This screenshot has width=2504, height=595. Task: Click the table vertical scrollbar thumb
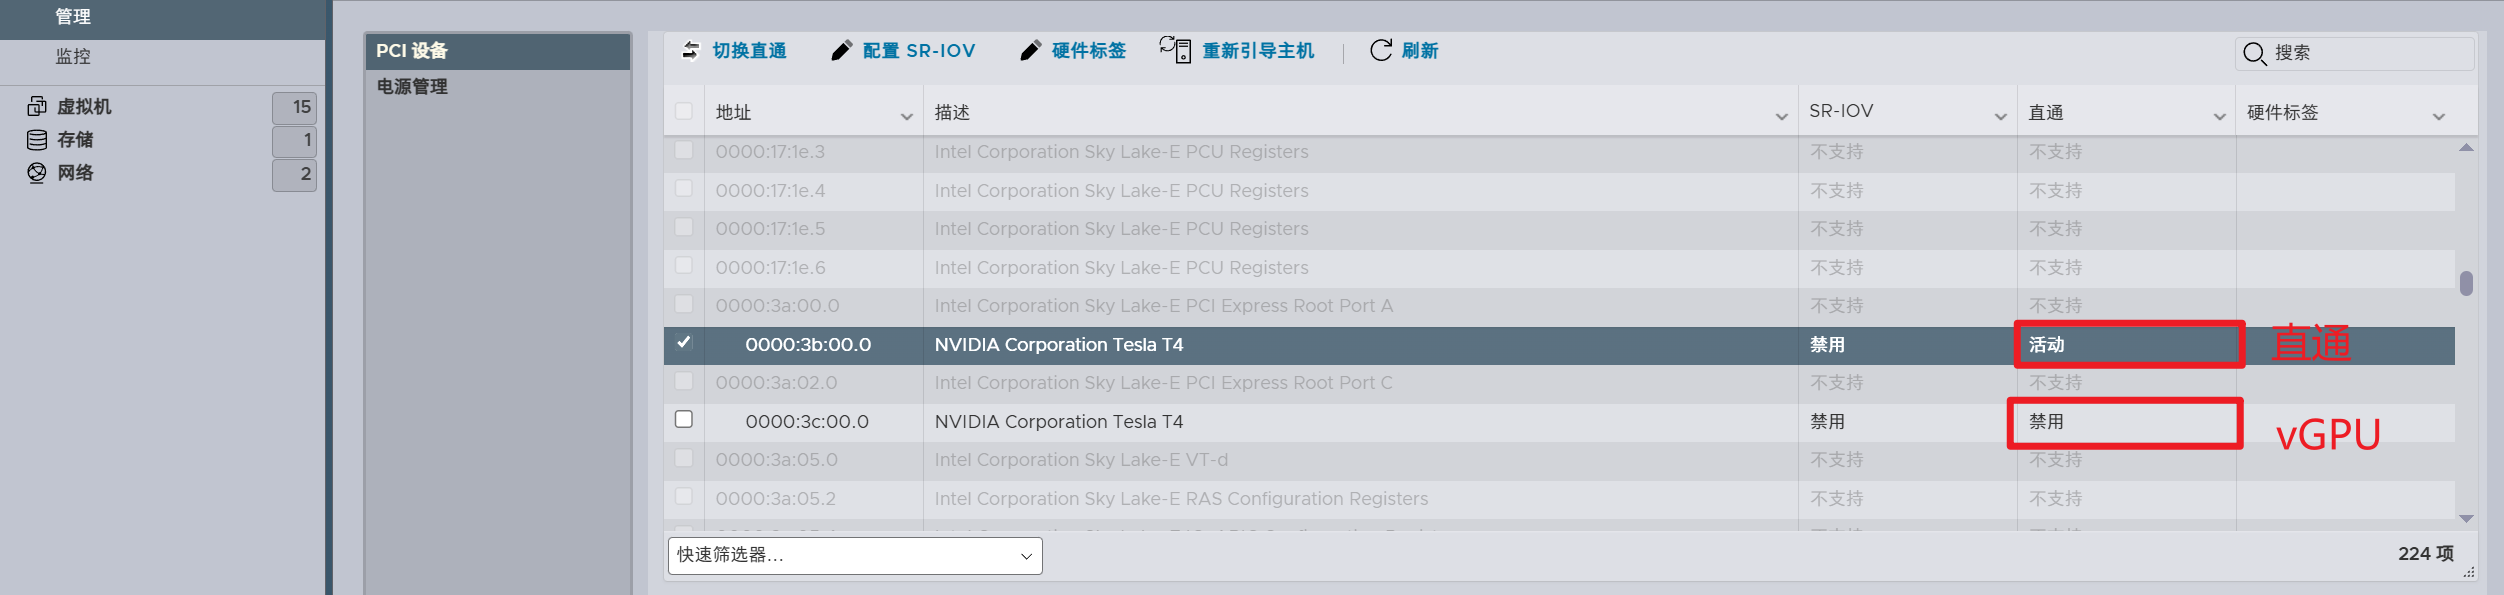(x=2466, y=284)
